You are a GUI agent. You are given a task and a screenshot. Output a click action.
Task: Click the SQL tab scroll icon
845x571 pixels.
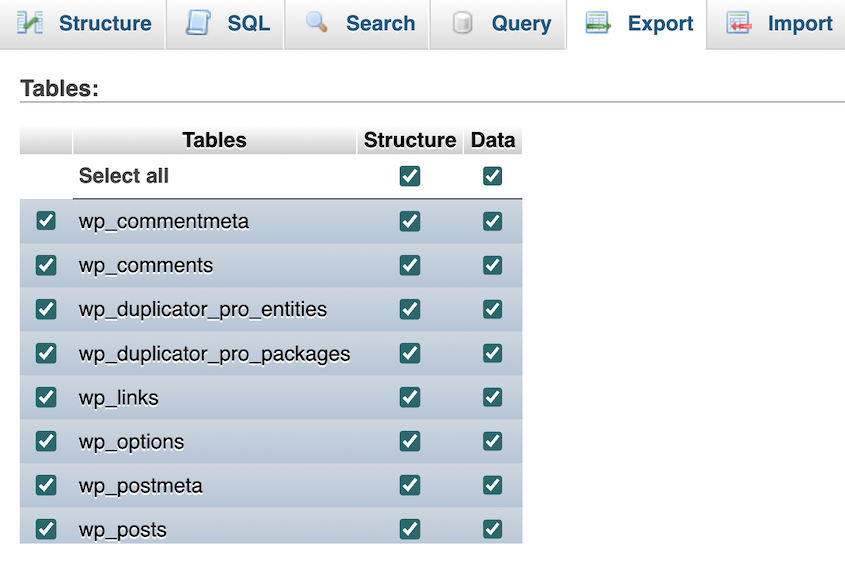[198, 23]
